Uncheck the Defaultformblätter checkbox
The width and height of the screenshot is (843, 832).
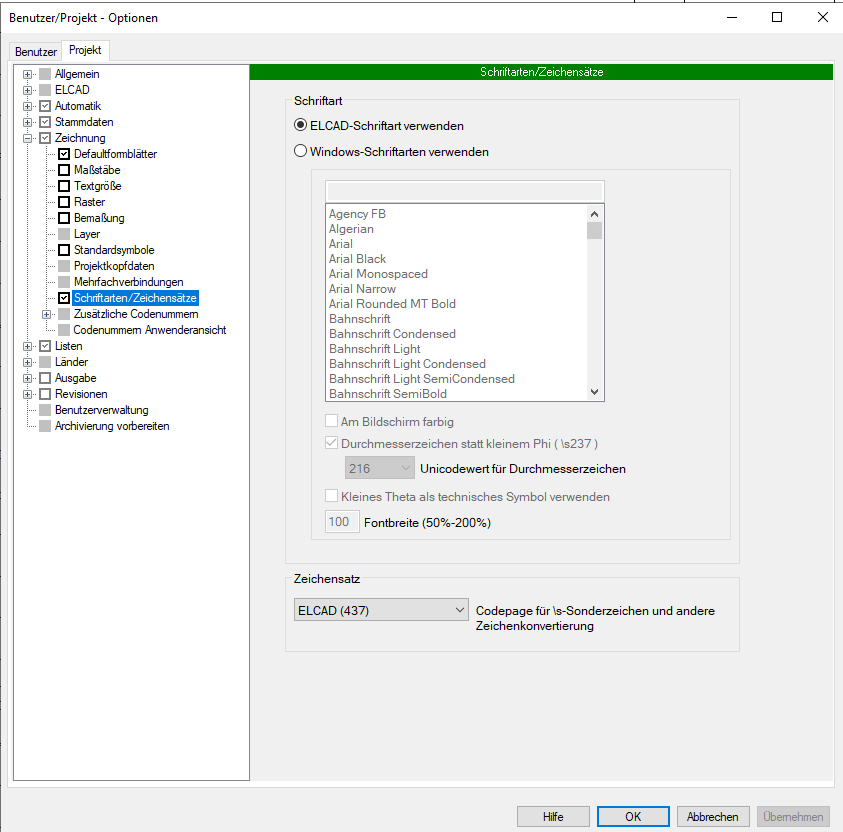pos(64,154)
